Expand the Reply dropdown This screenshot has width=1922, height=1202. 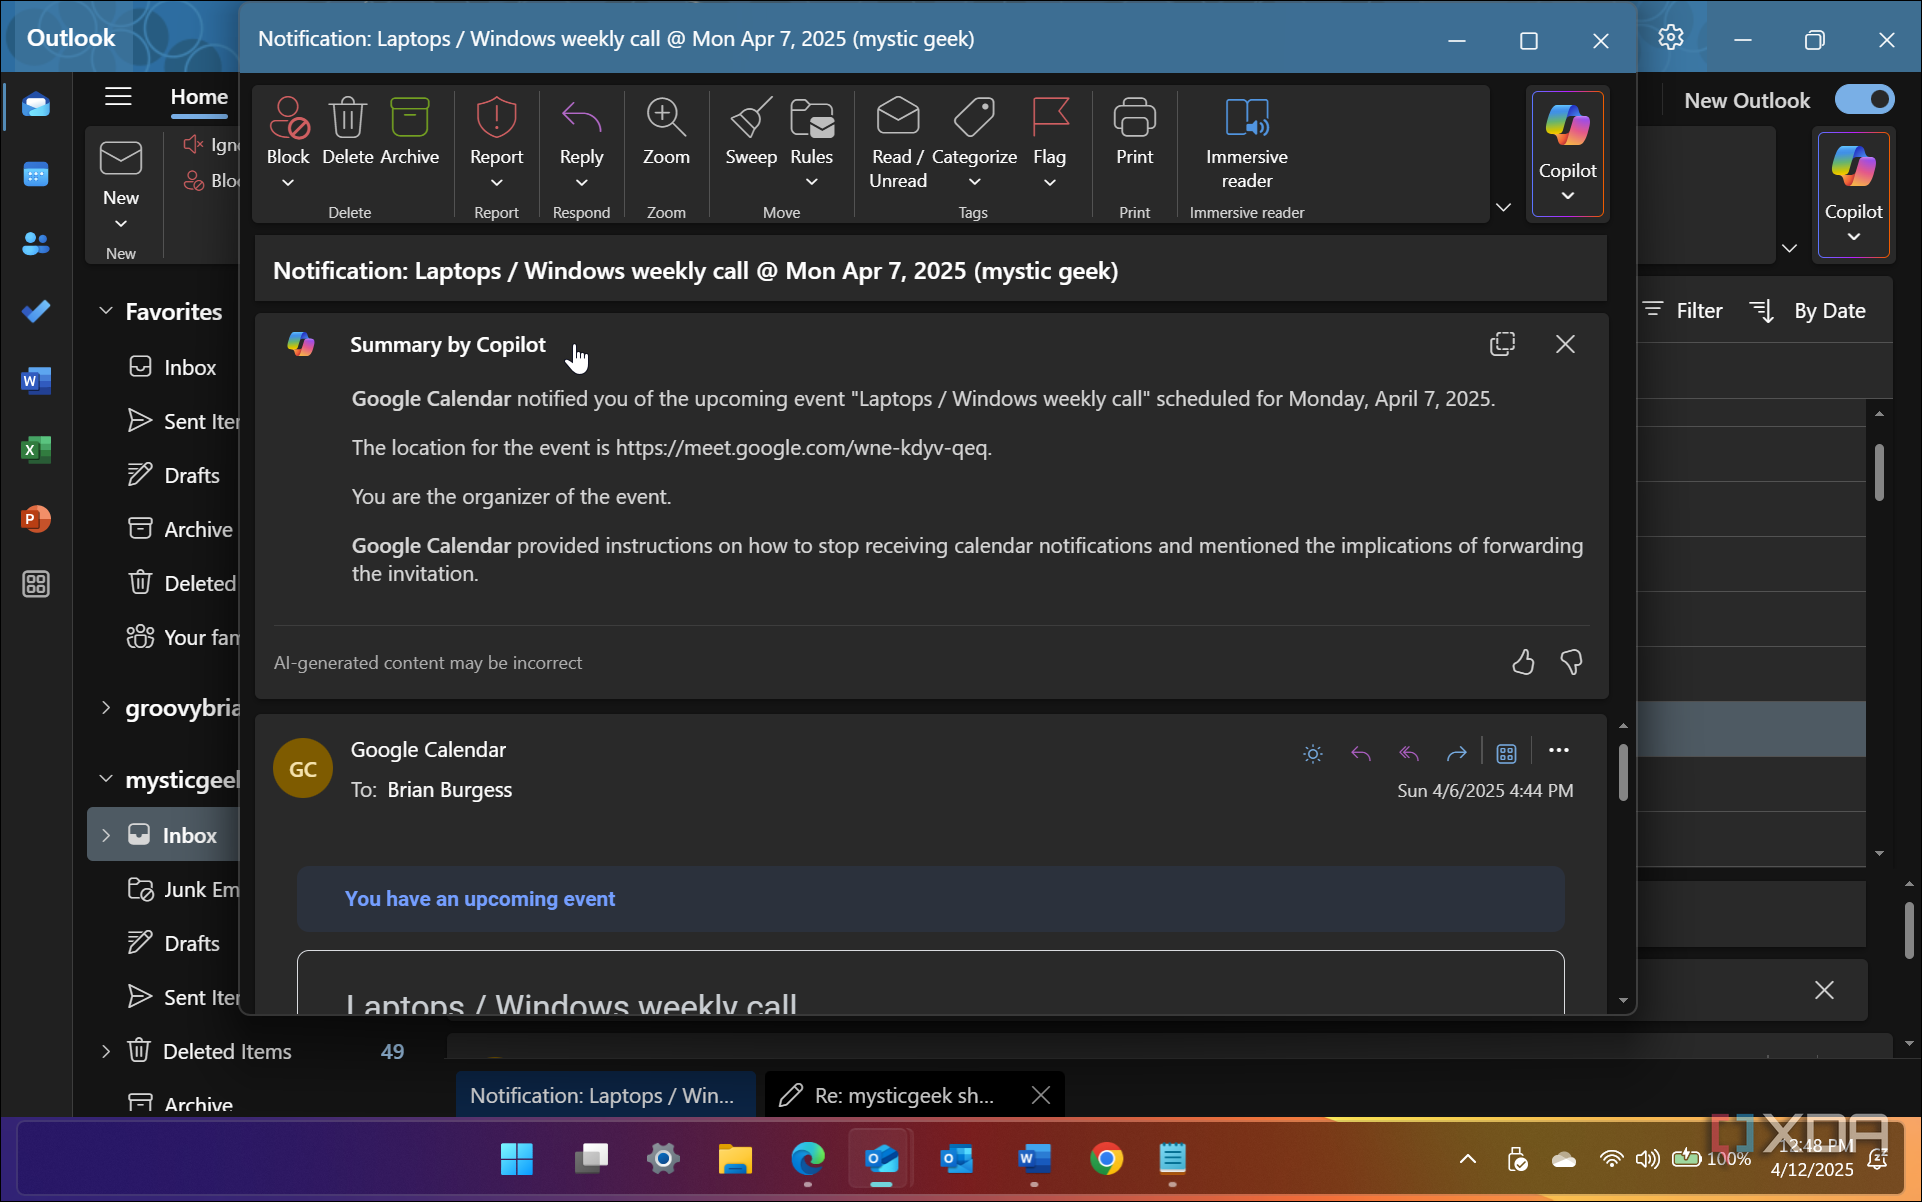pos(581,183)
